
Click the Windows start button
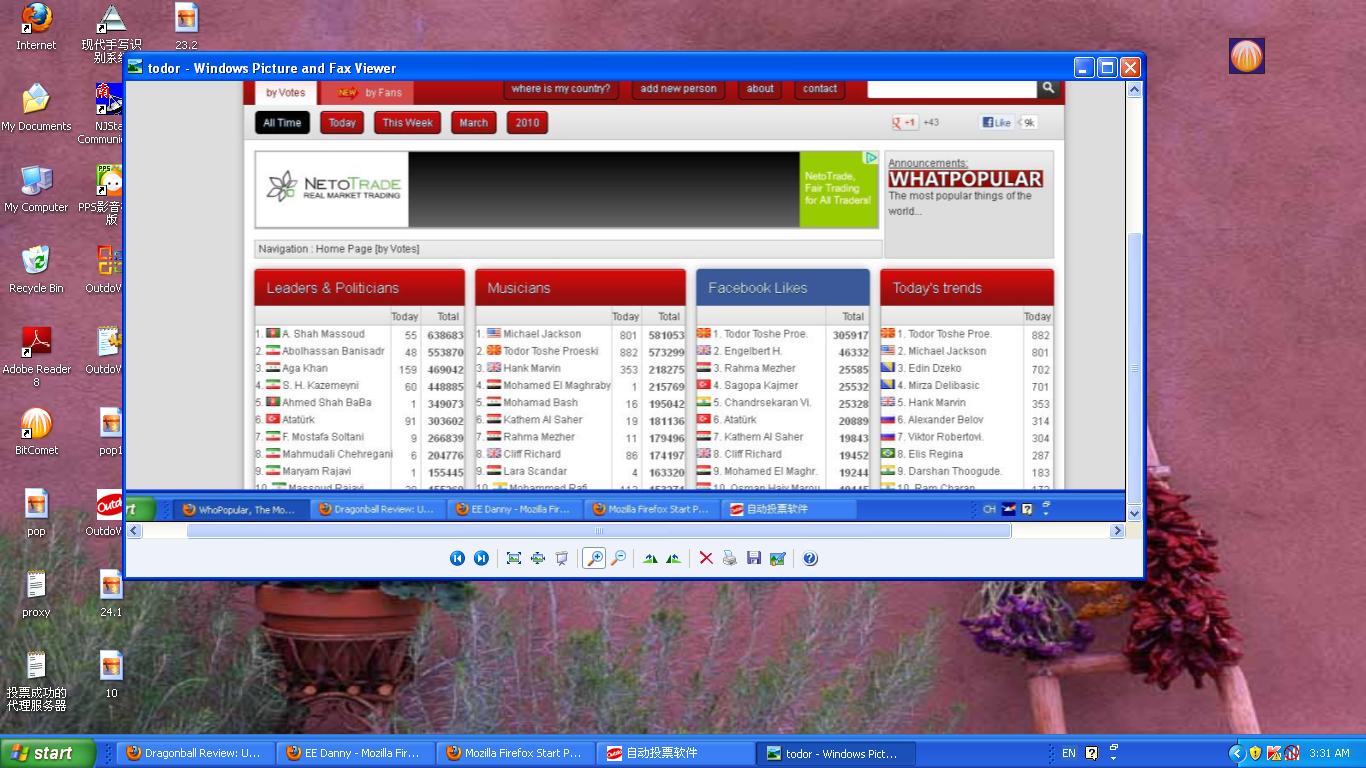pos(48,753)
